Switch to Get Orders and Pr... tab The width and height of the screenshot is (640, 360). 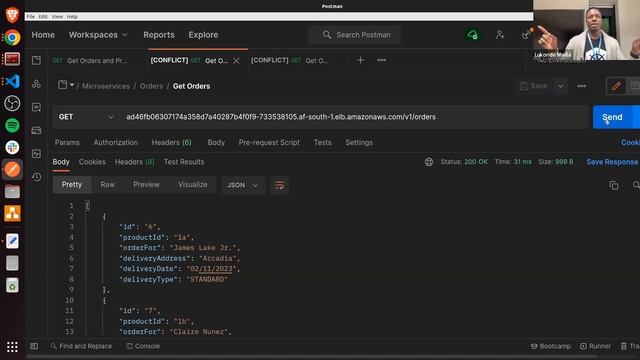(x=91, y=61)
